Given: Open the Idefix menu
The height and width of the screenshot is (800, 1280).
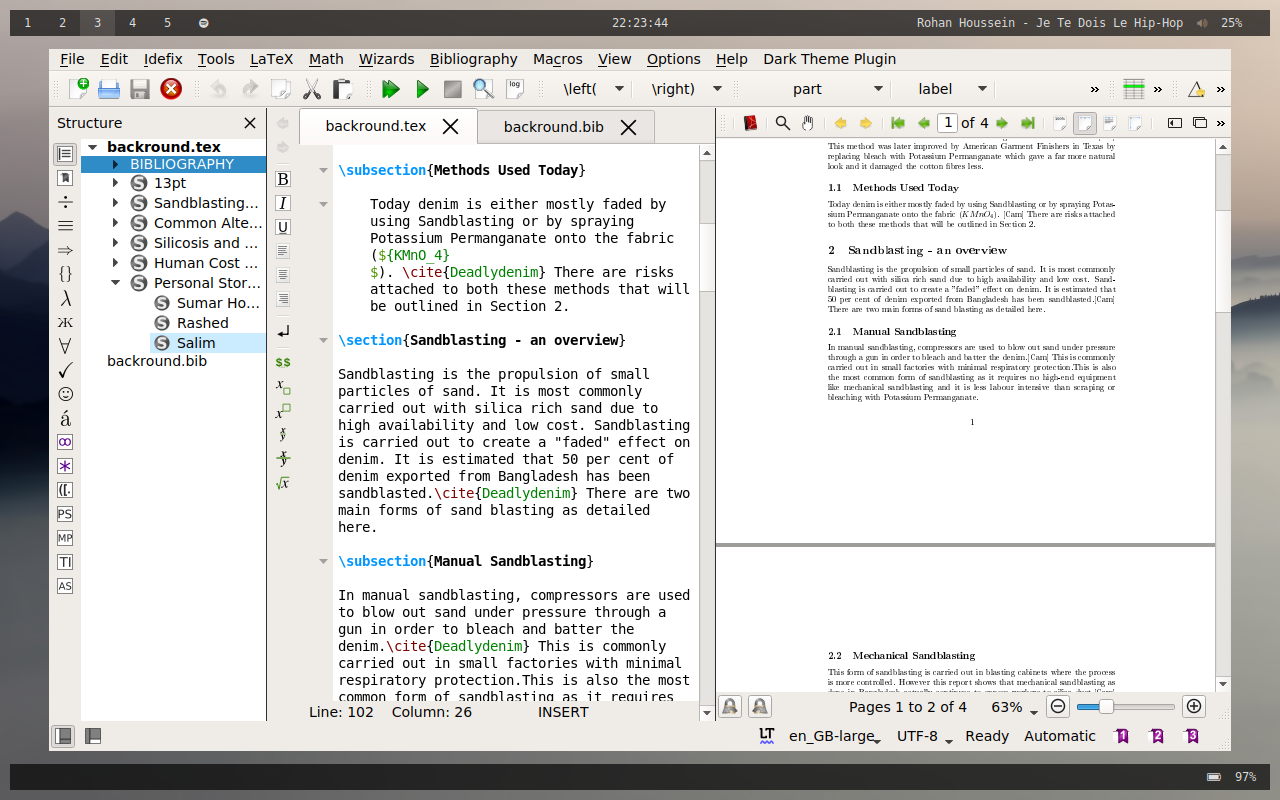Looking at the screenshot, I should 163,59.
